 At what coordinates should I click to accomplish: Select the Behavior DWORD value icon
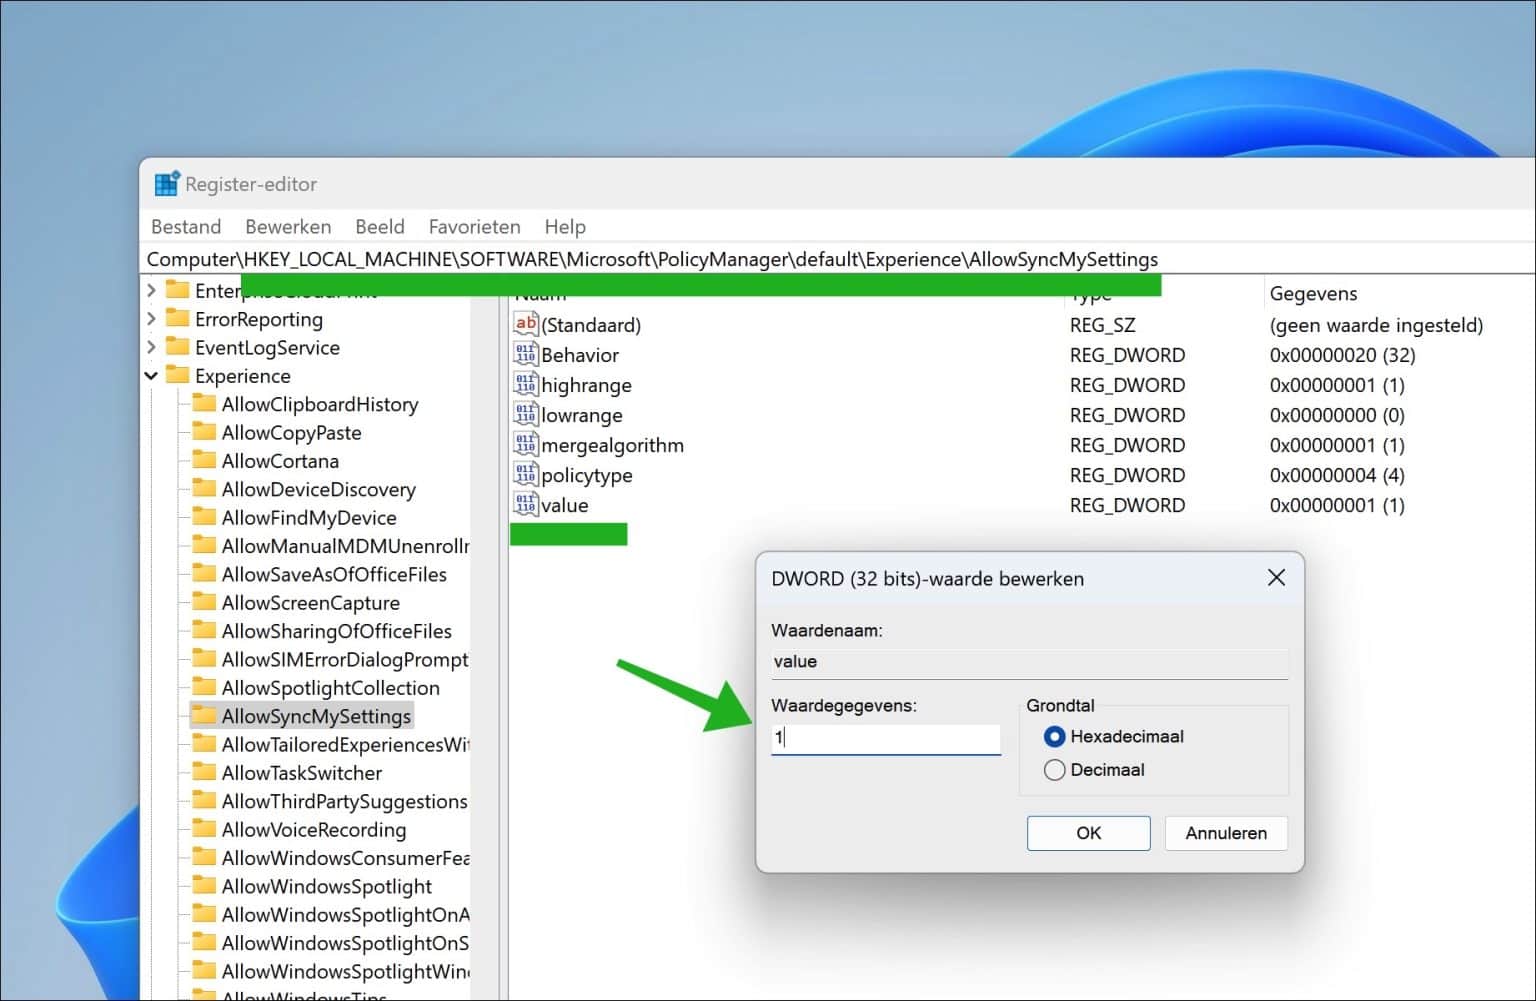(525, 354)
